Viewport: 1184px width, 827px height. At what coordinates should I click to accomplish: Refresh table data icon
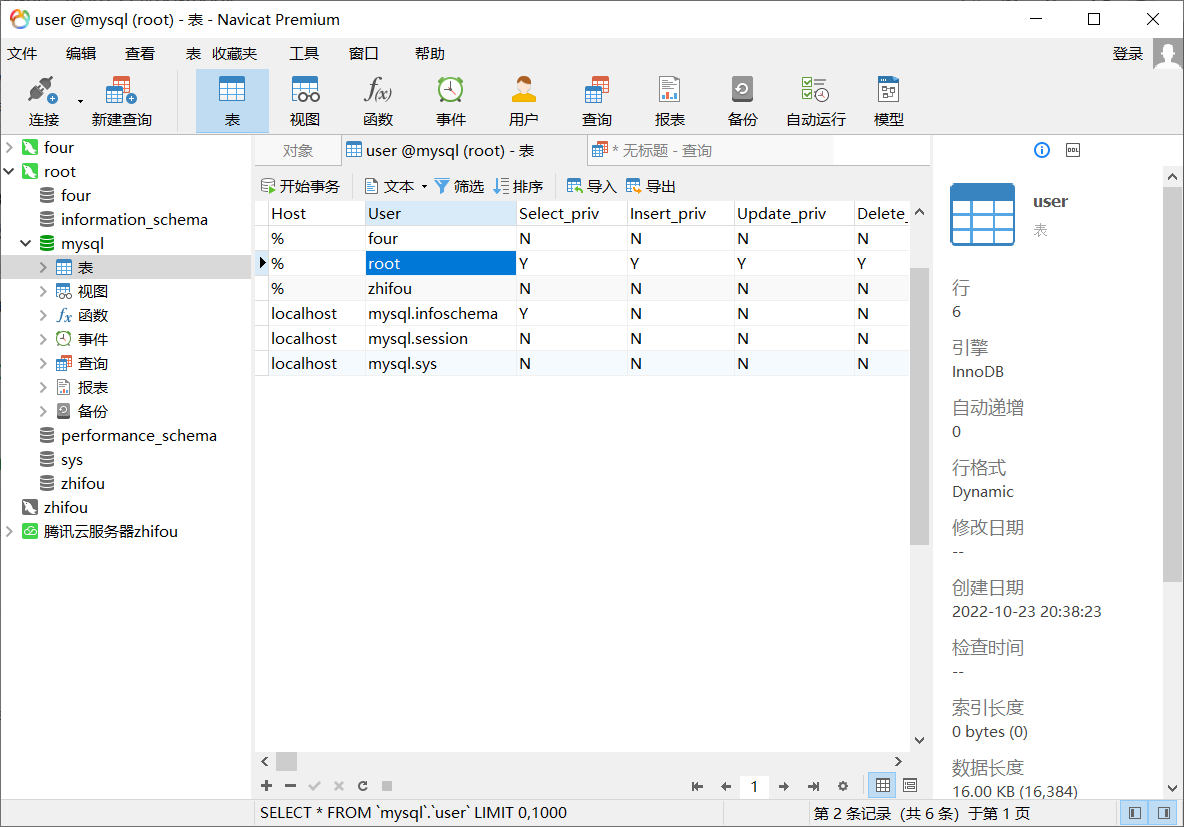(362, 786)
